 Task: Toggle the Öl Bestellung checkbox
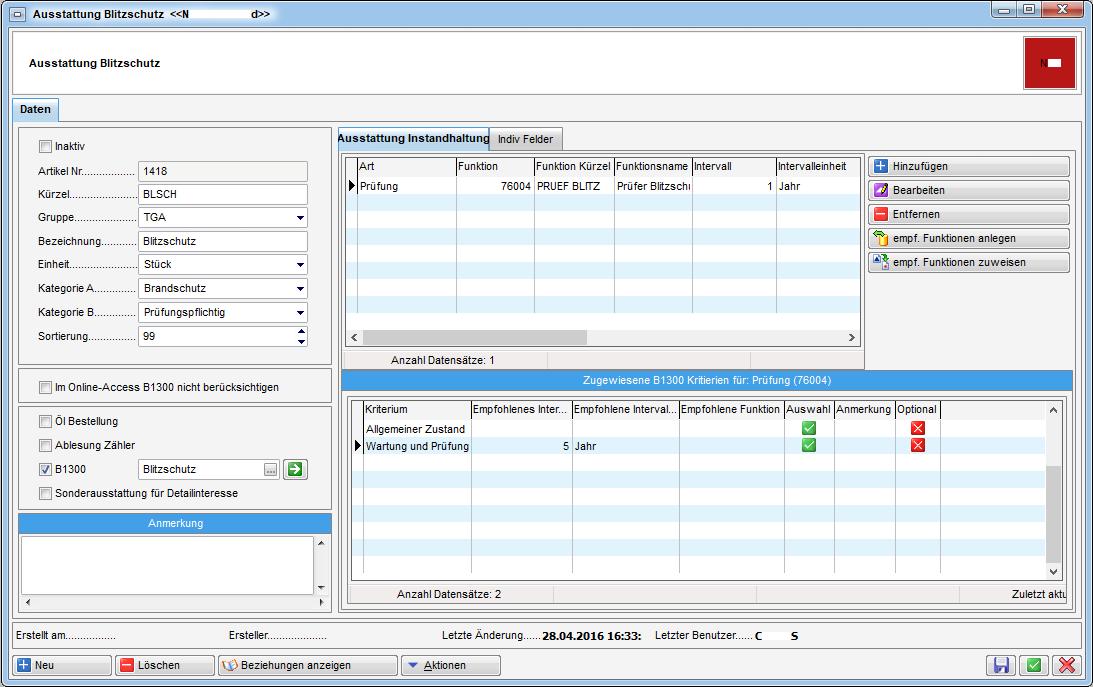pyautogui.click(x=45, y=421)
